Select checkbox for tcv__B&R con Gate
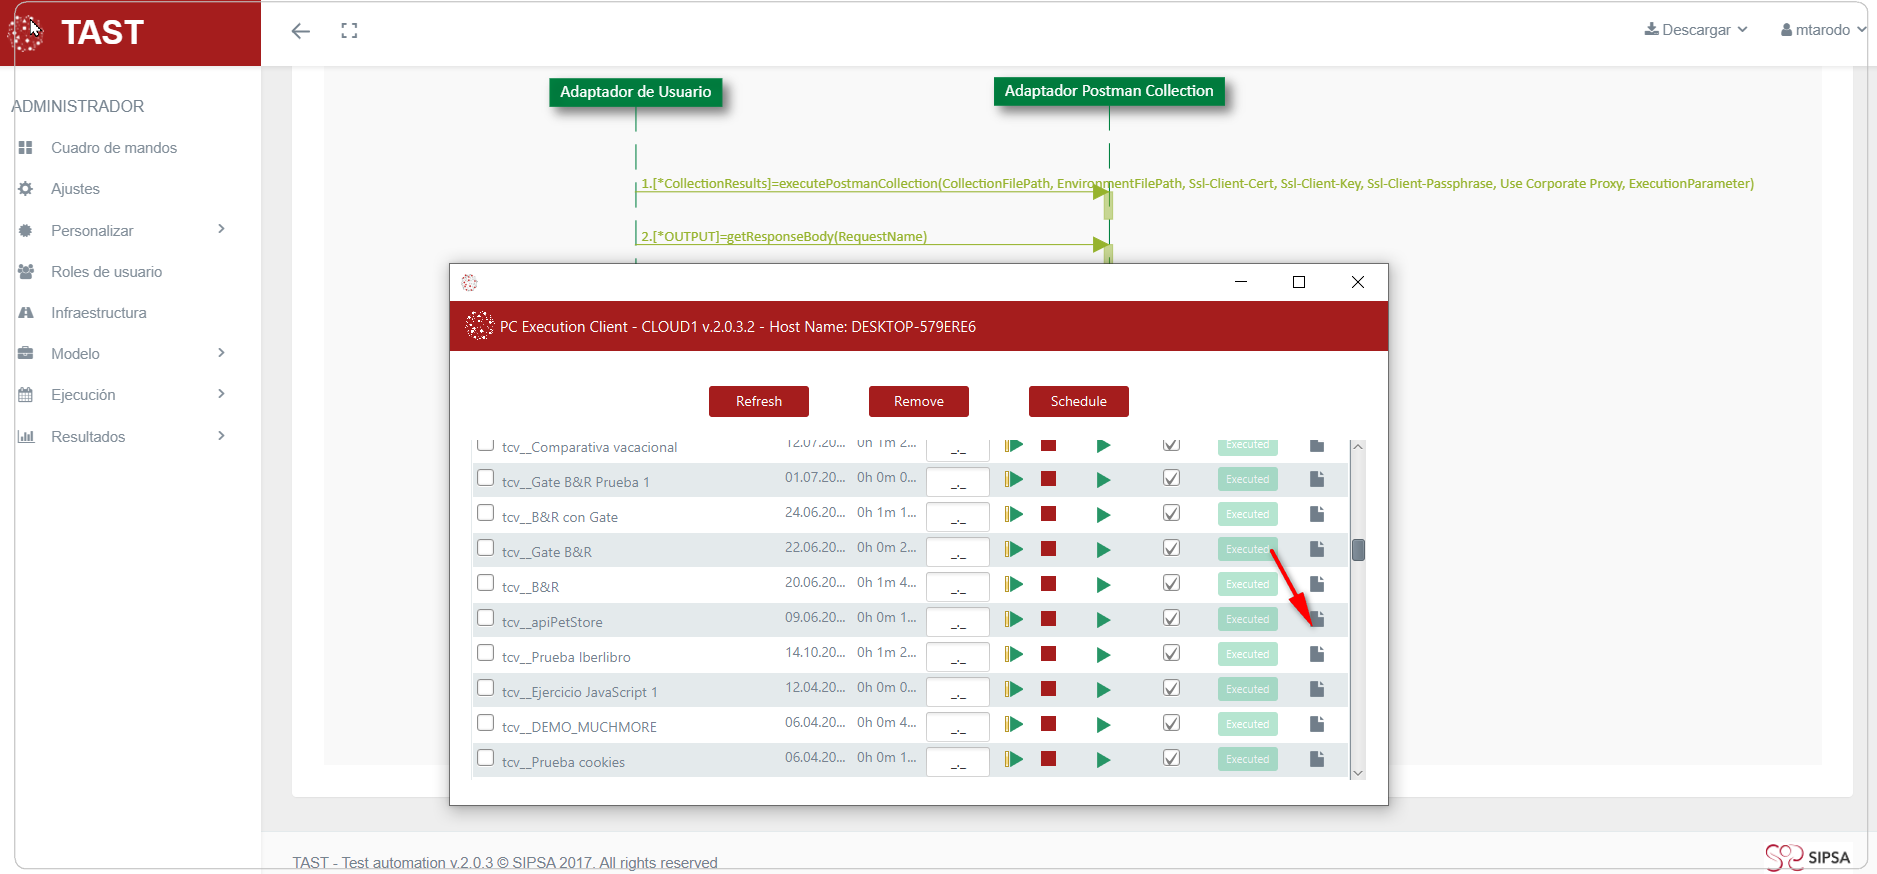This screenshot has width=1877, height=874. point(486,513)
